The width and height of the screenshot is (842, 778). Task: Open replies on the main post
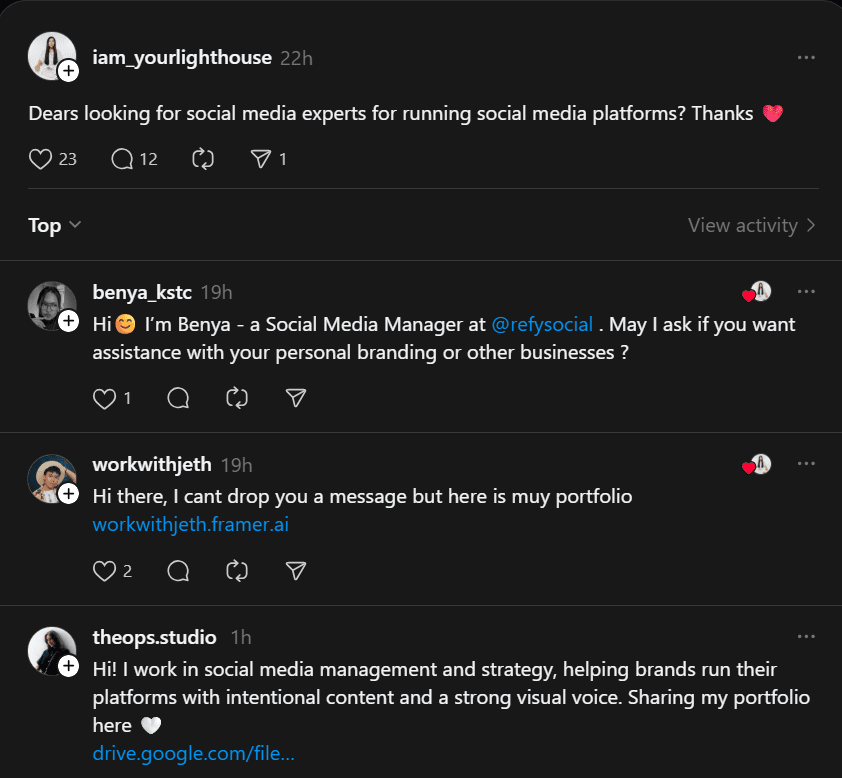(x=123, y=159)
